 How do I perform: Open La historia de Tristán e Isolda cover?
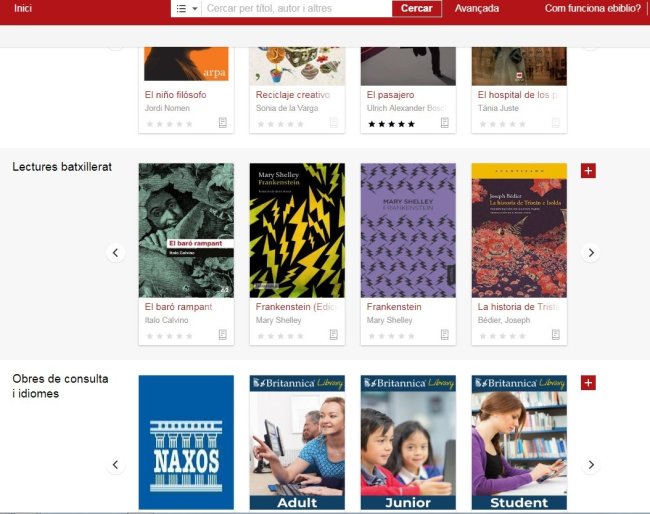(519, 230)
